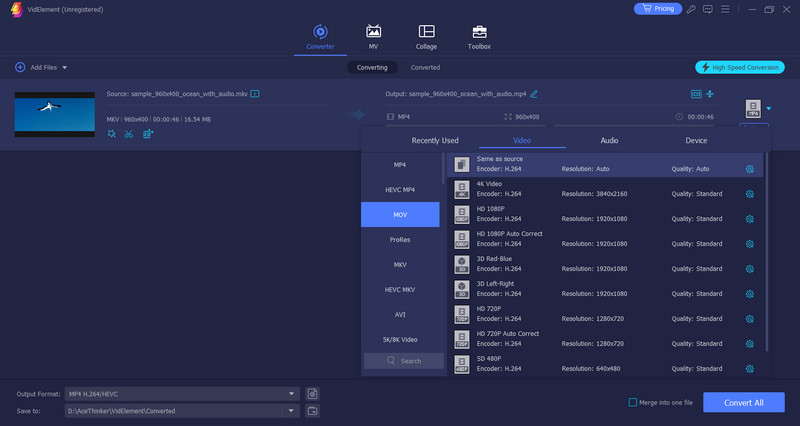
Task: Expand Add Files dropdown arrow
Action: 65,67
